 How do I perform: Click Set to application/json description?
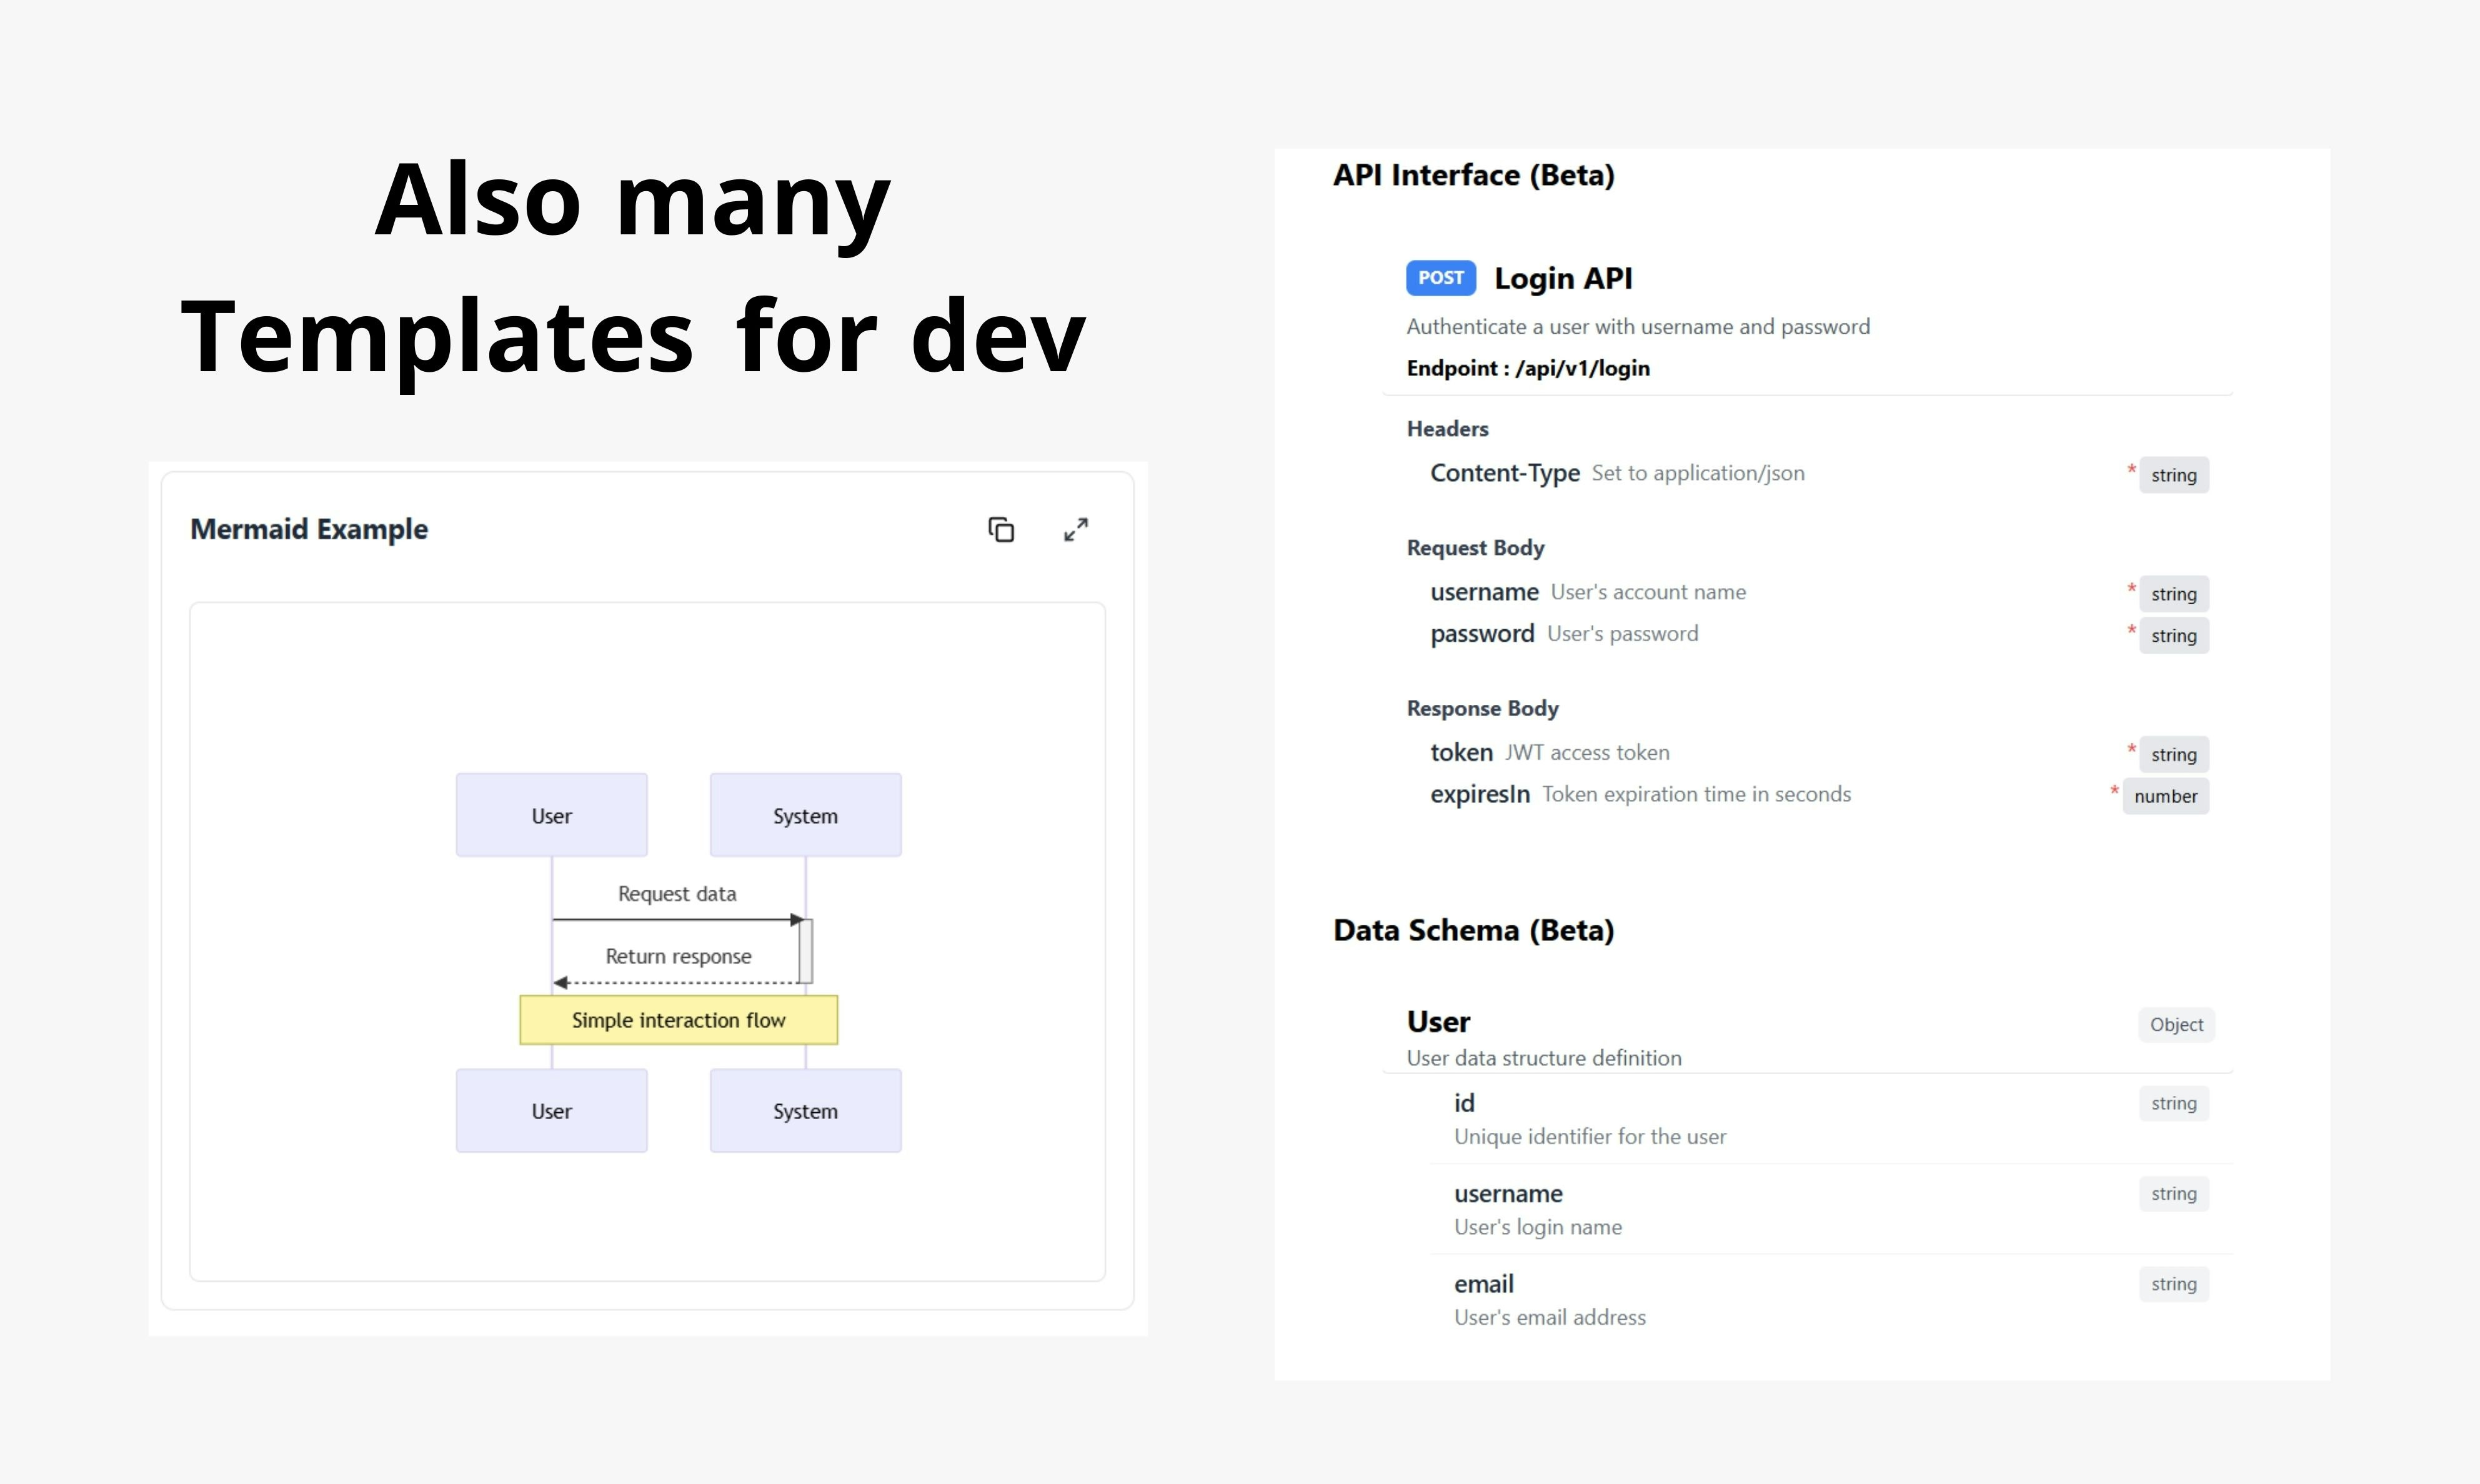coord(1698,473)
